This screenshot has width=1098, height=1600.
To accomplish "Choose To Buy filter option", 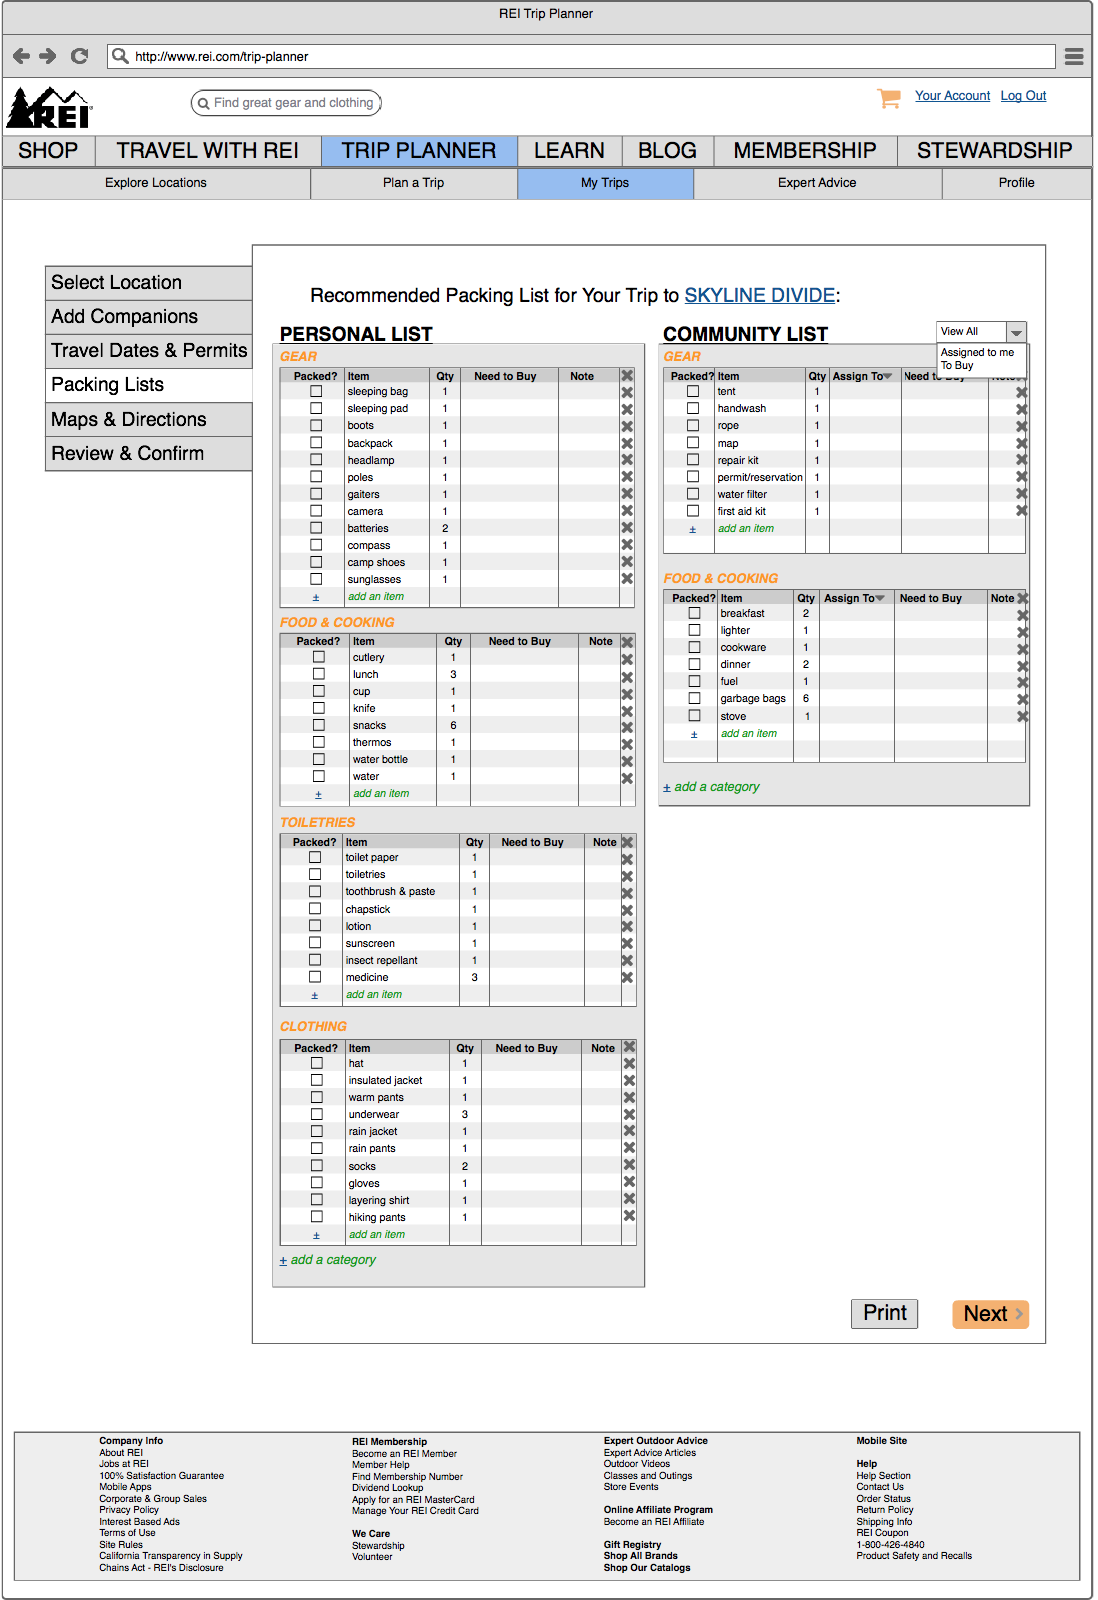I will [957, 365].
